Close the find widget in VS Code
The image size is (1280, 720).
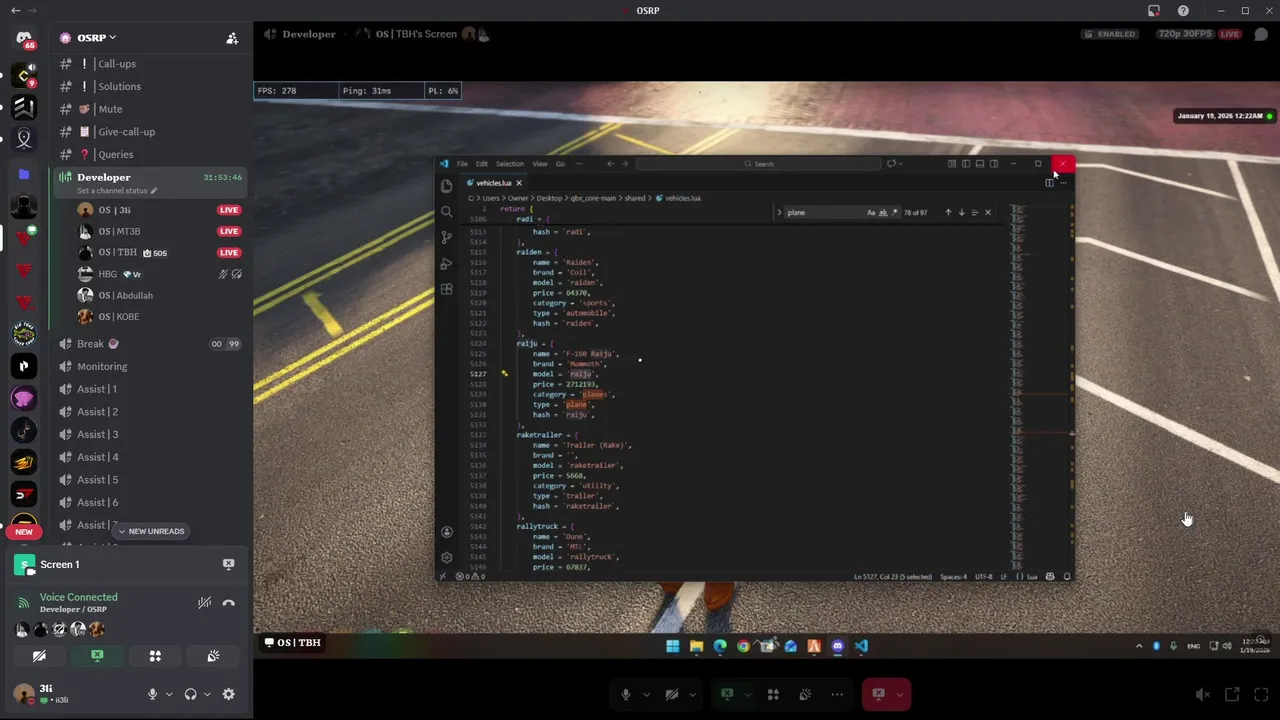tap(988, 212)
